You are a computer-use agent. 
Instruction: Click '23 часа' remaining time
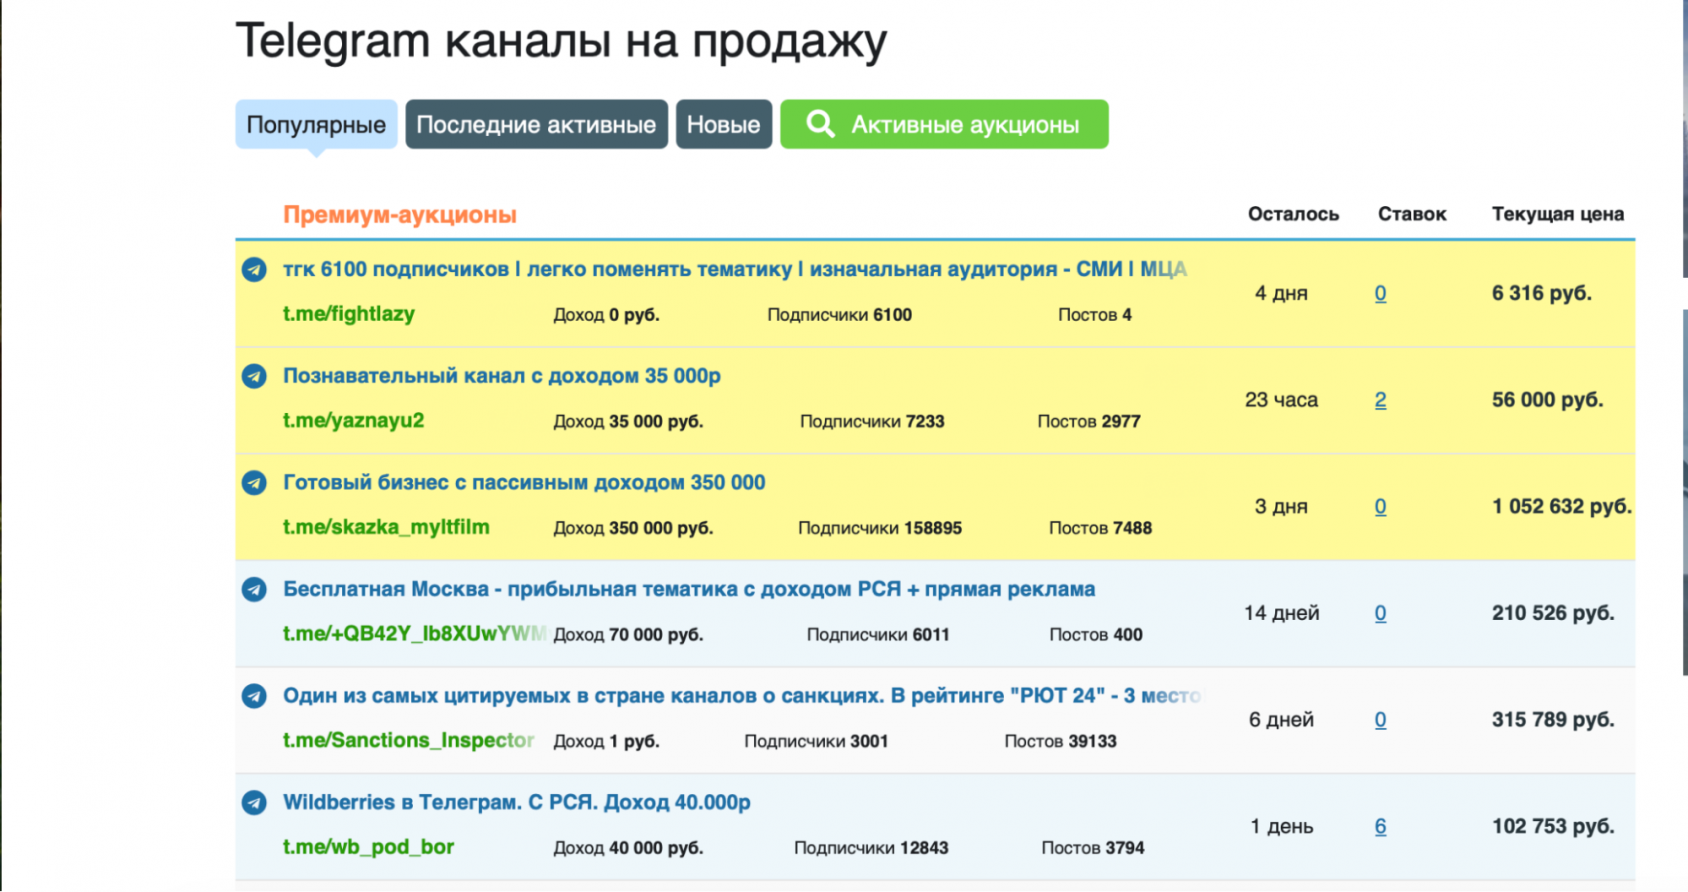(x=1281, y=400)
